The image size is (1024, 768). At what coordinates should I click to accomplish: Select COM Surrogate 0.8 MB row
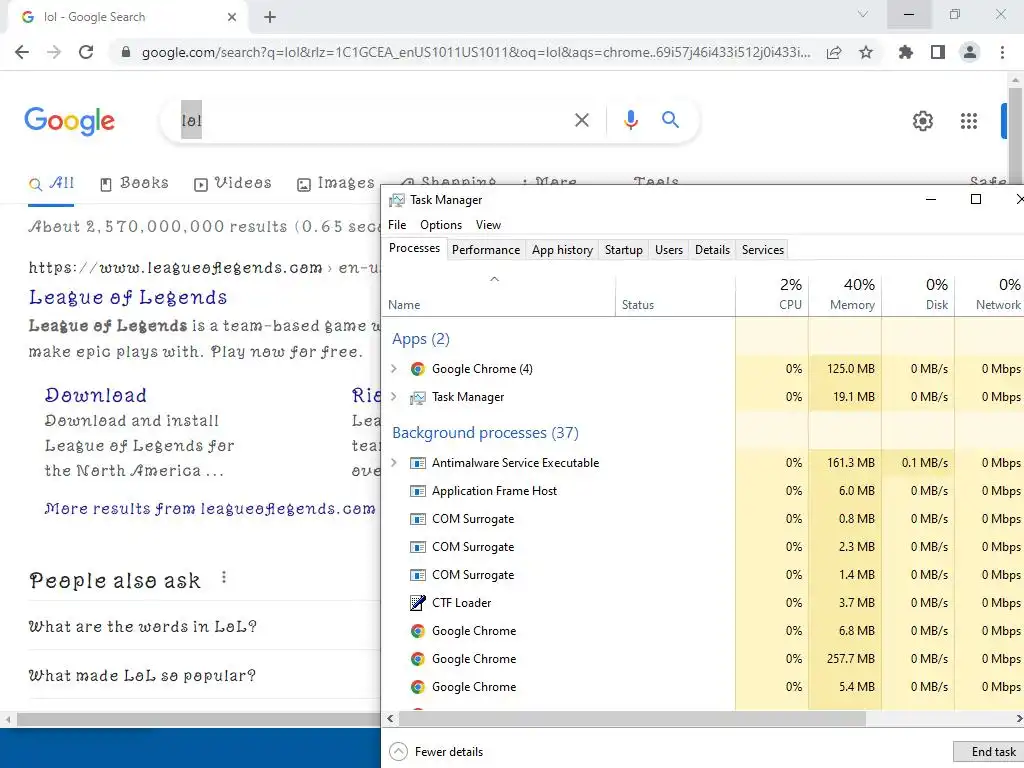pos(703,519)
